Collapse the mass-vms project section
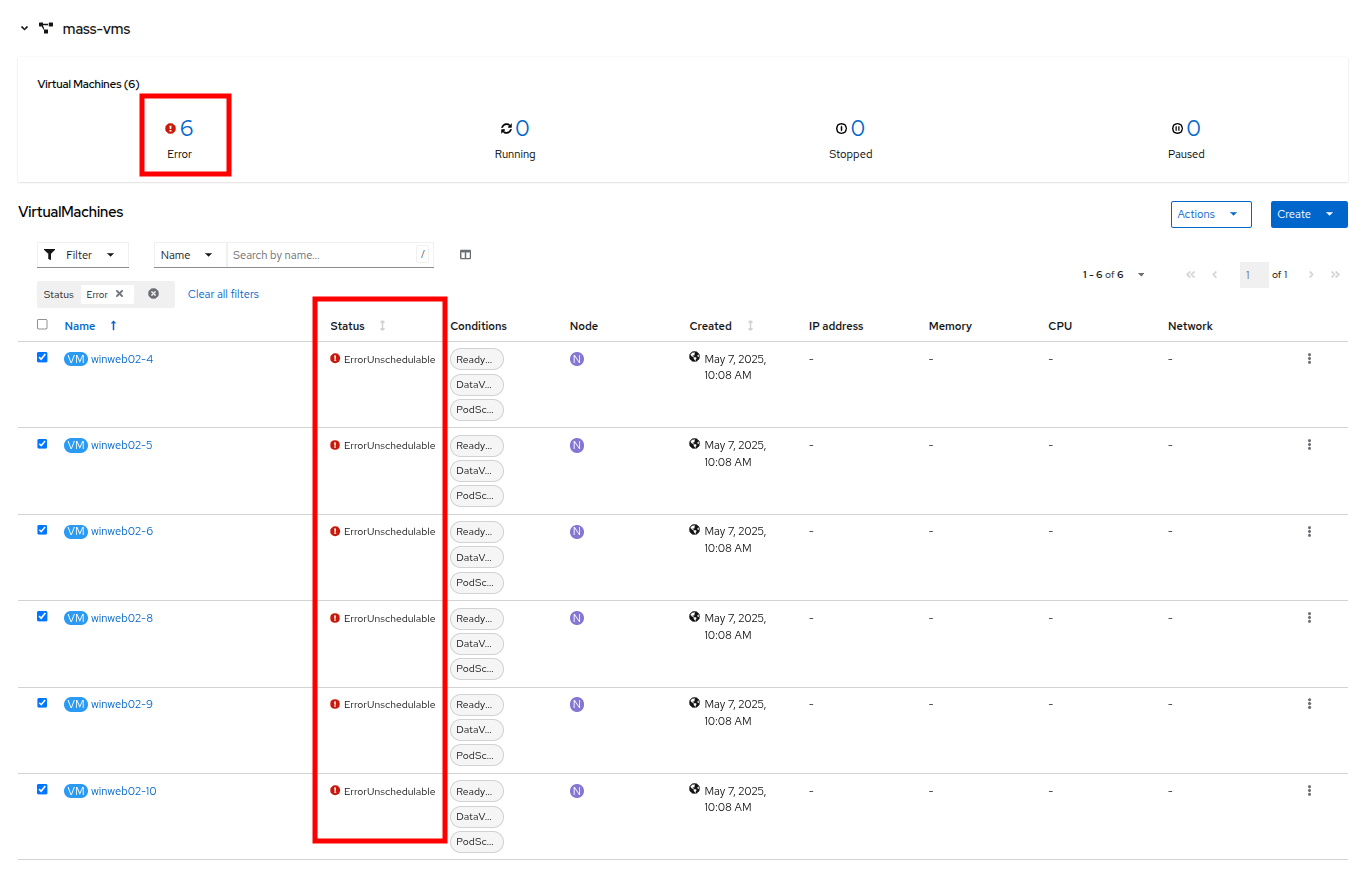The image size is (1362, 894). coord(24,29)
